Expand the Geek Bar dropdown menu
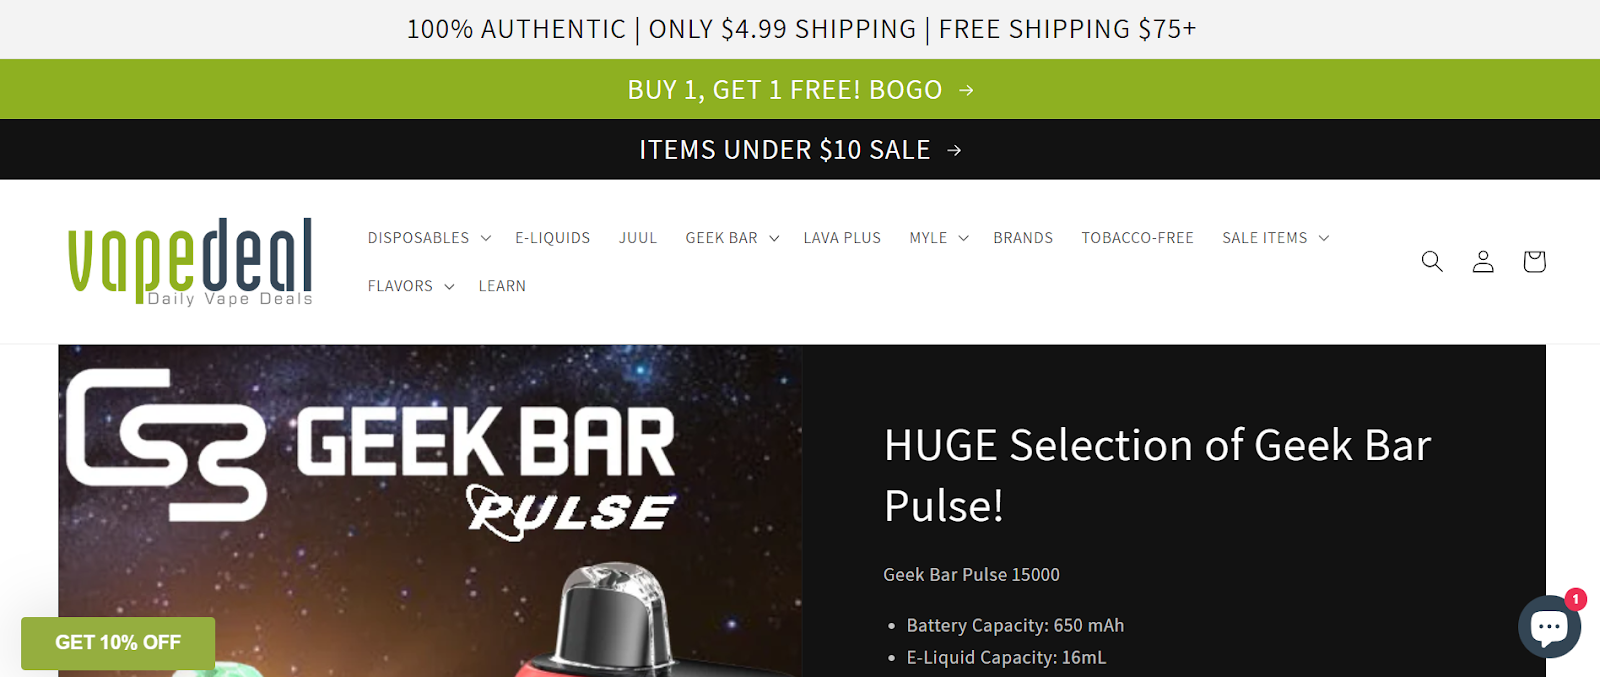The width and height of the screenshot is (1600, 677). tap(732, 238)
